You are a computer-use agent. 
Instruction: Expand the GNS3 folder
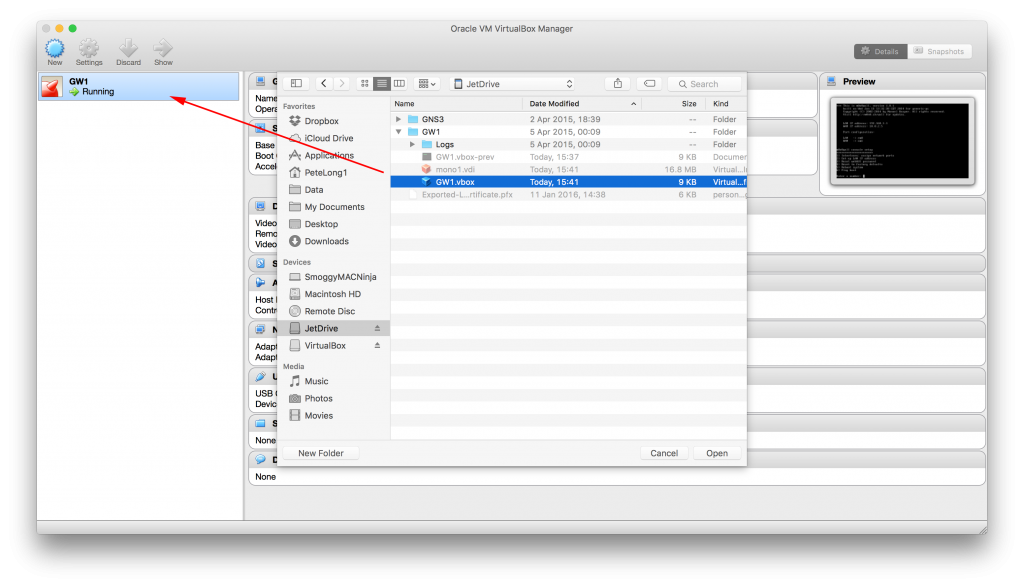(x=400, y=117)
